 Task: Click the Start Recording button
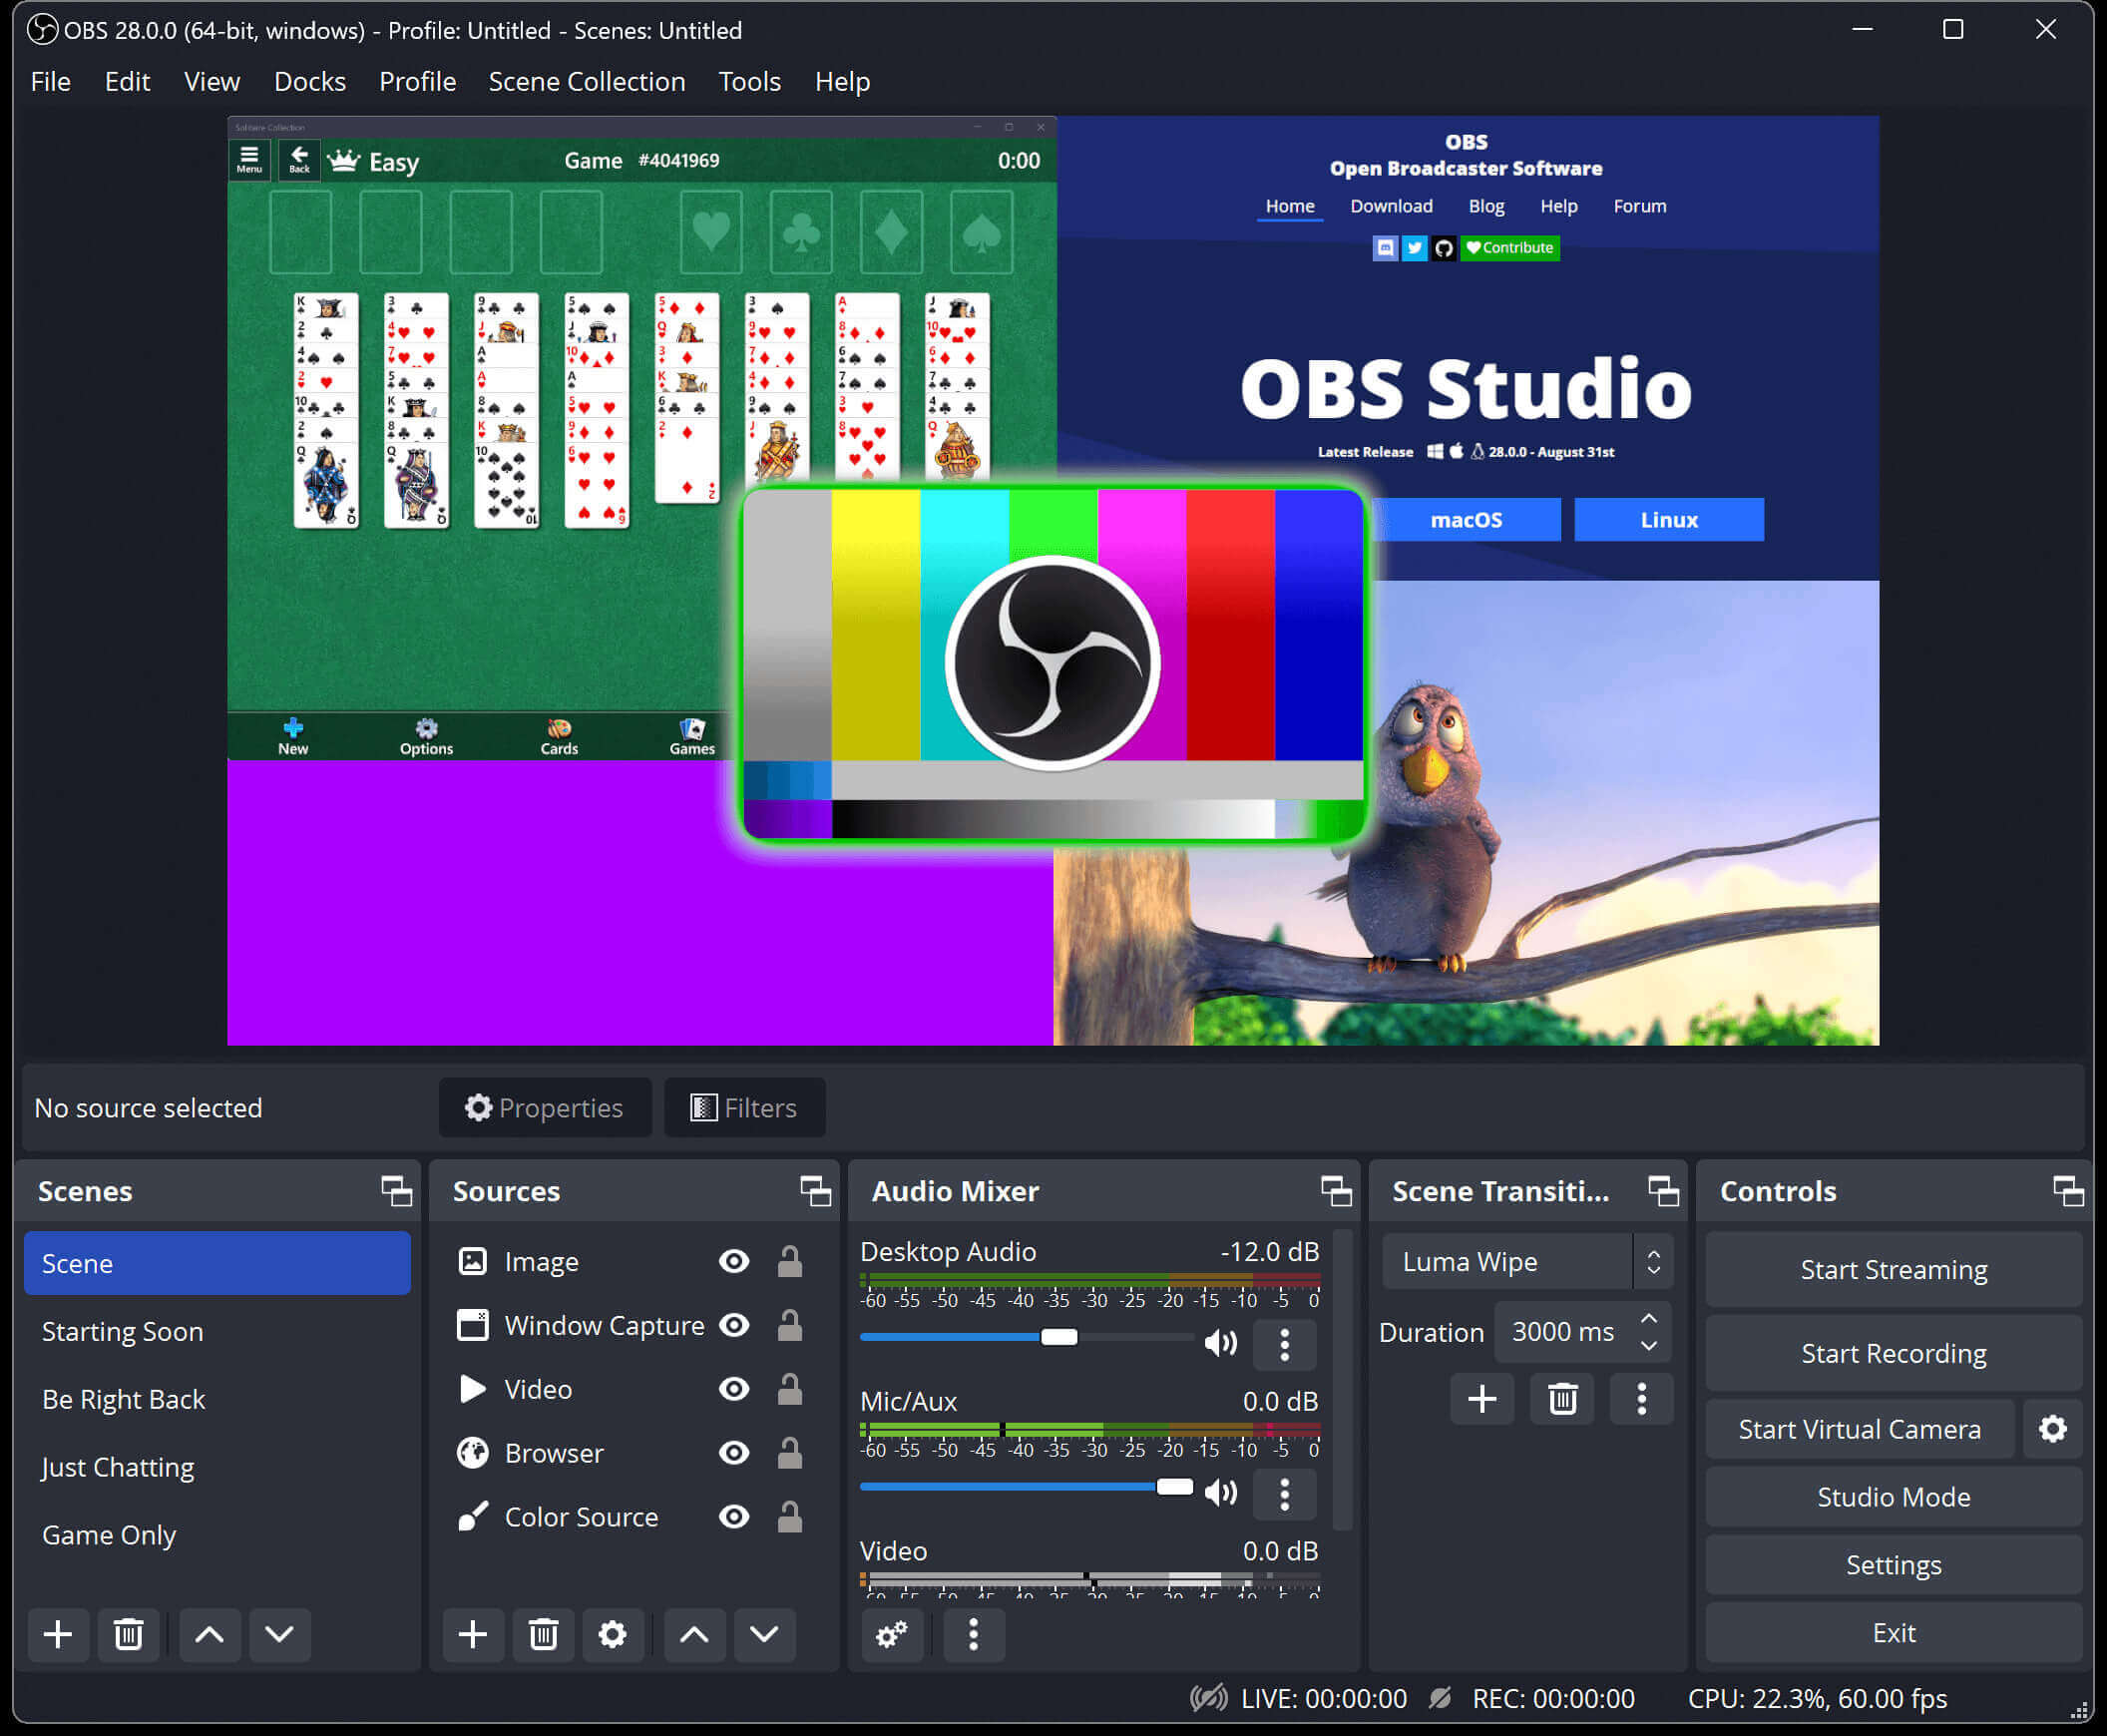(1892, 1351)
